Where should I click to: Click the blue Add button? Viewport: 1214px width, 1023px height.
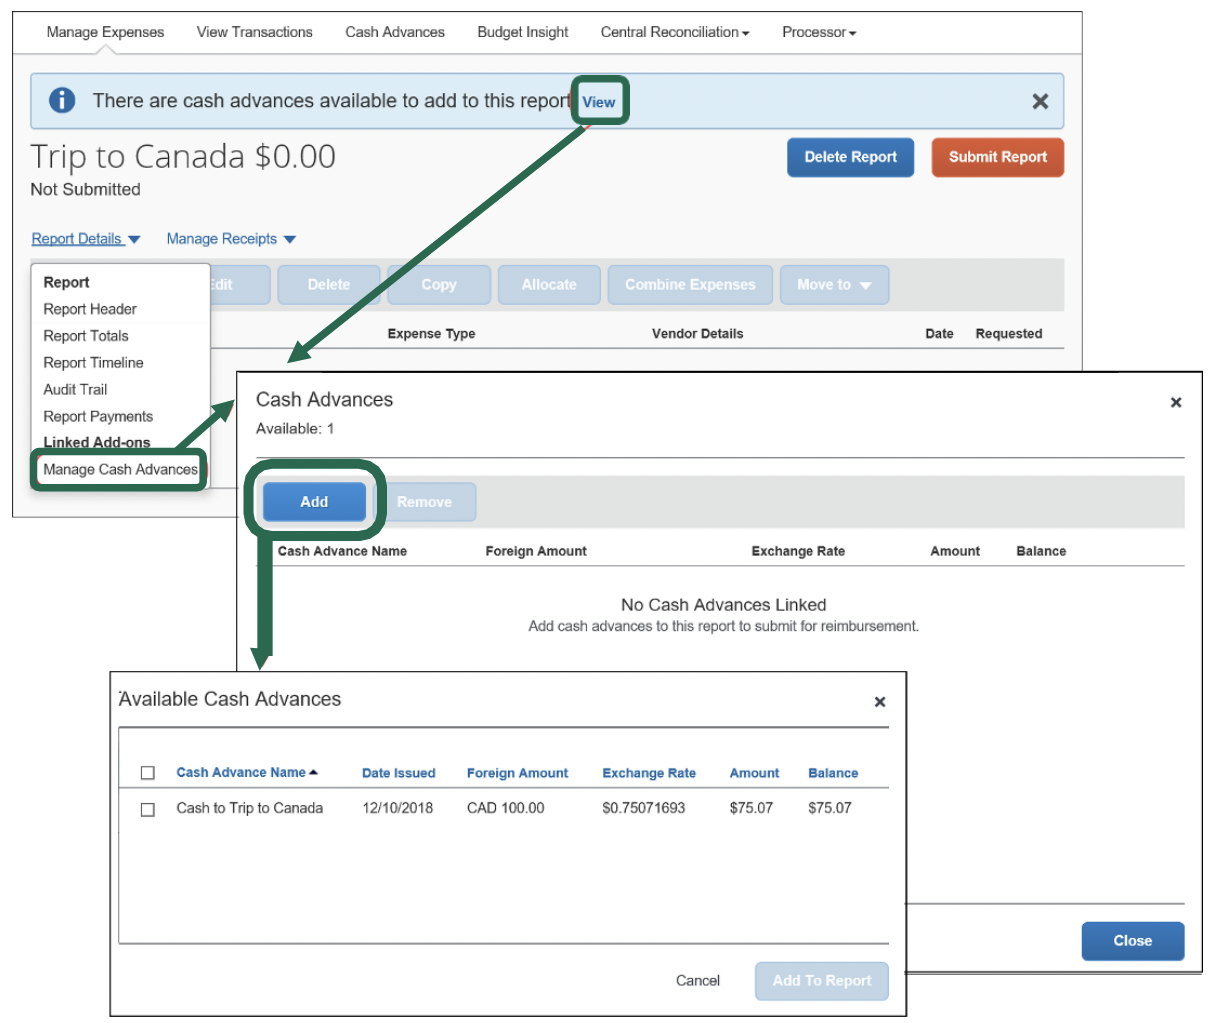[x=314, y=502]
